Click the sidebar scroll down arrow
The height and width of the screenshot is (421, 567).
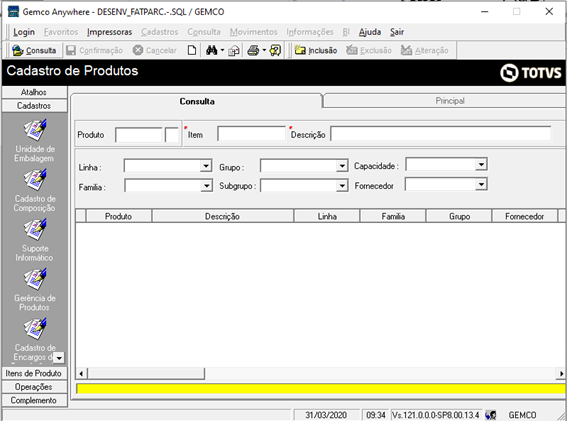(x=59, y=358)
